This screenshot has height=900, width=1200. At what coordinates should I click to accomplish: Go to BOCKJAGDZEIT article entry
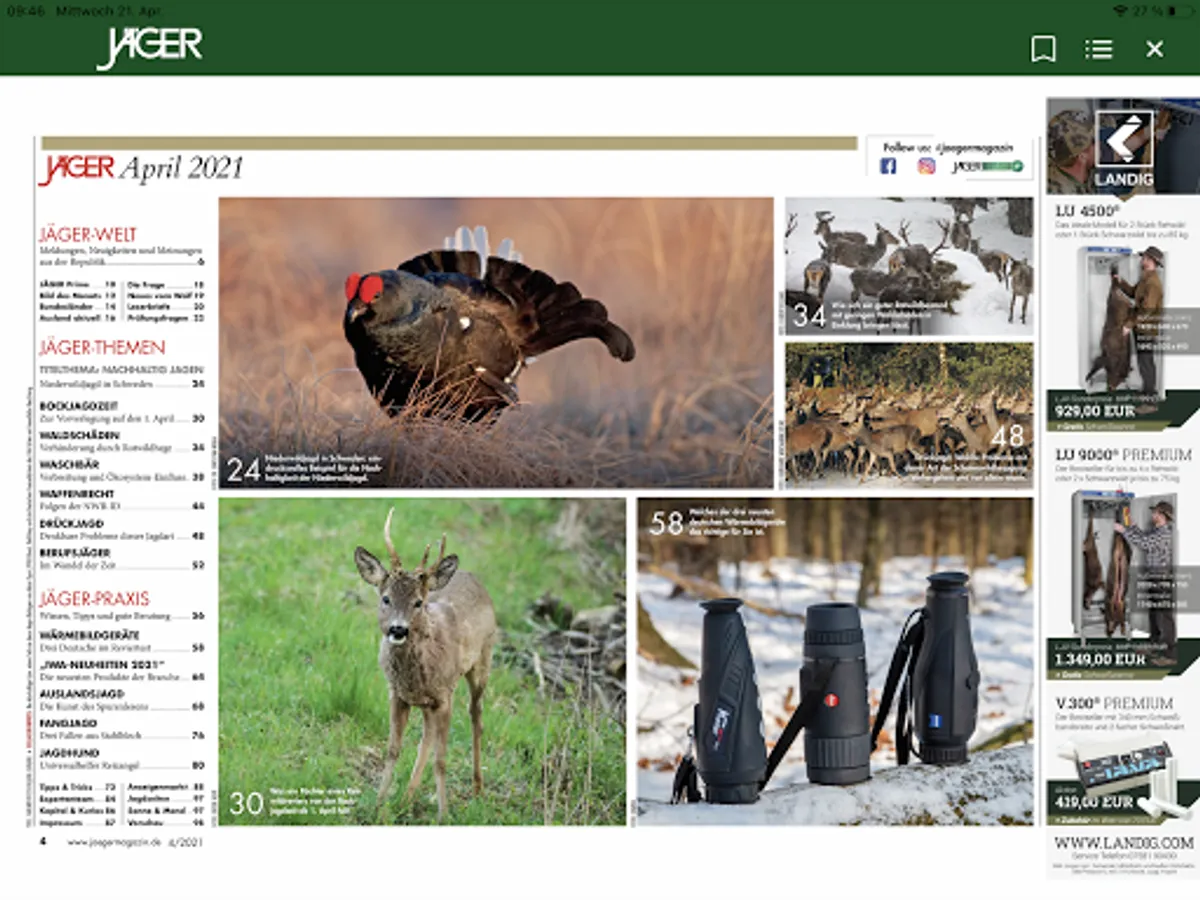(121, 412)
